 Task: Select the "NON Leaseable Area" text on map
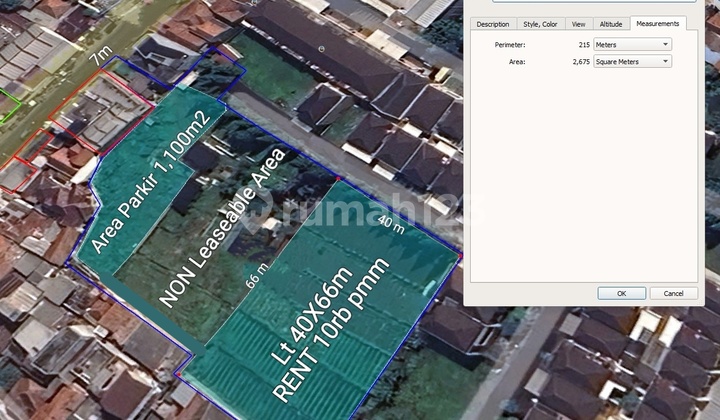click(223, 227)
